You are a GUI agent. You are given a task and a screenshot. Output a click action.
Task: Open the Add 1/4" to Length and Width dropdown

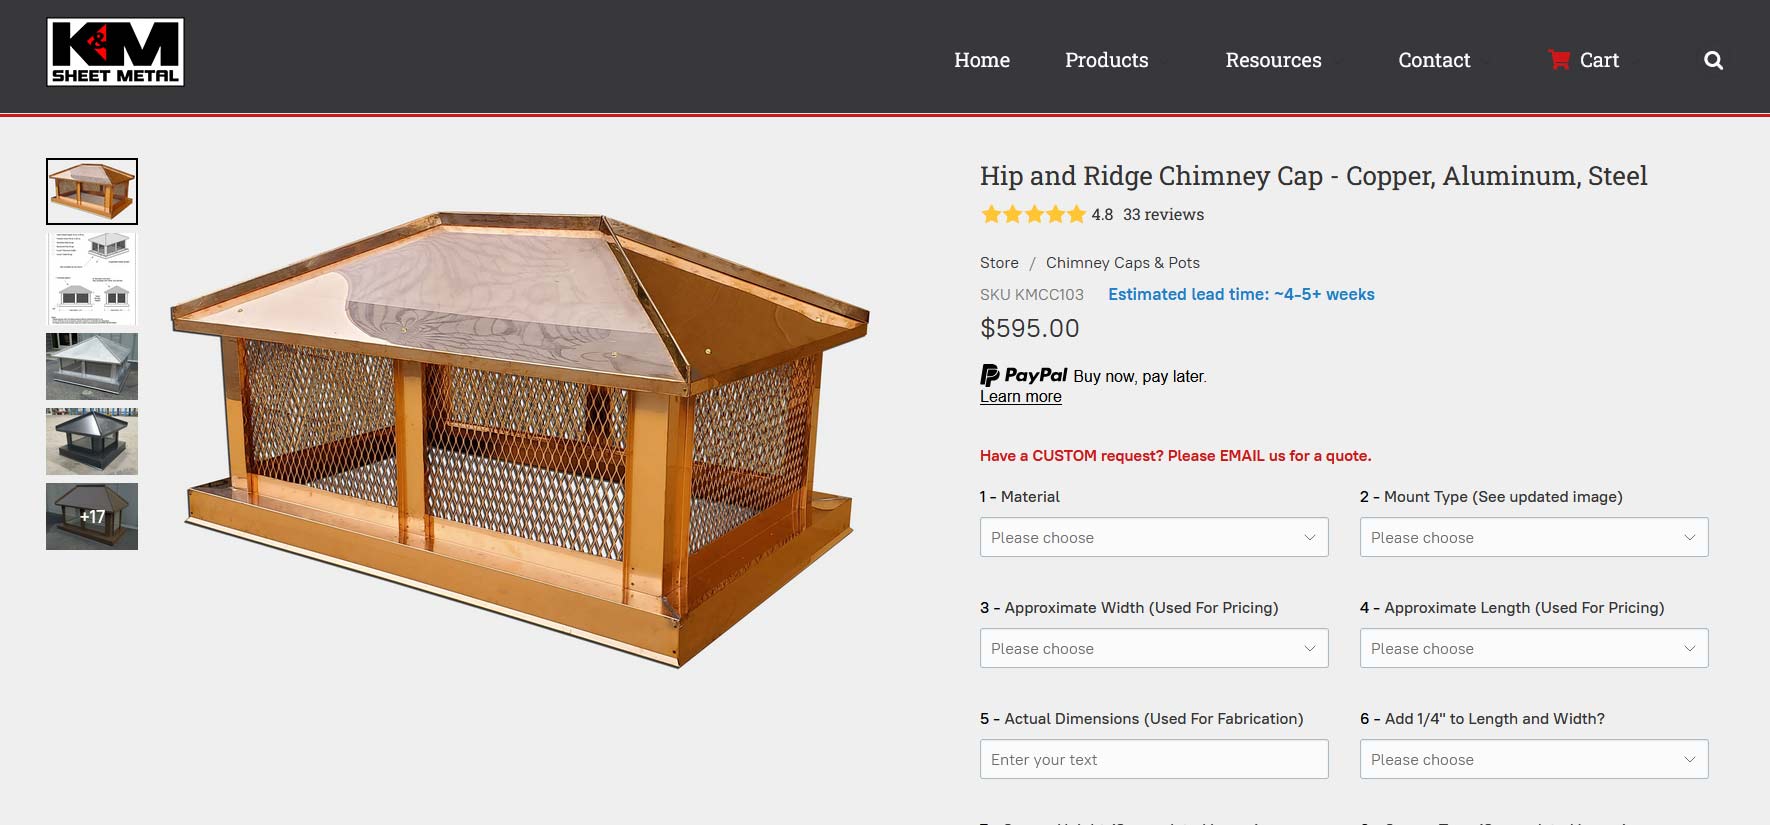click(x=1533, y=759)
